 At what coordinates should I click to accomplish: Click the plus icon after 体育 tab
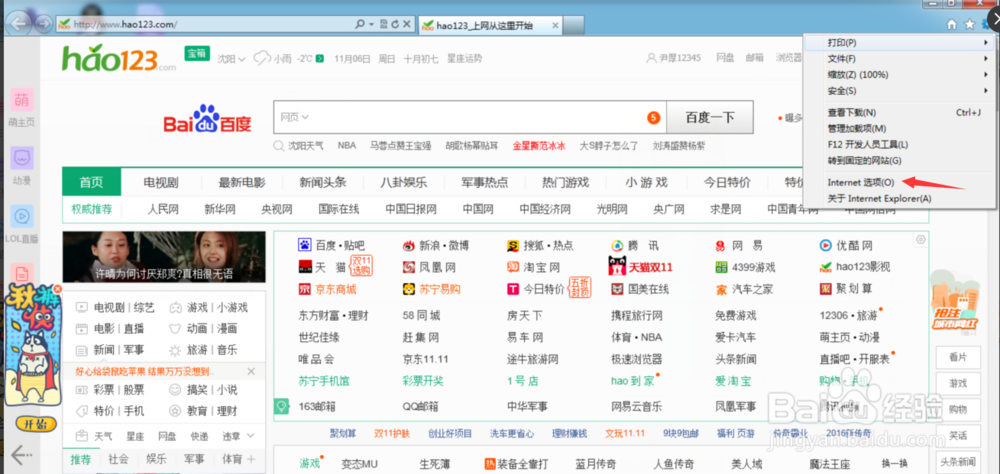click(251, 459)
